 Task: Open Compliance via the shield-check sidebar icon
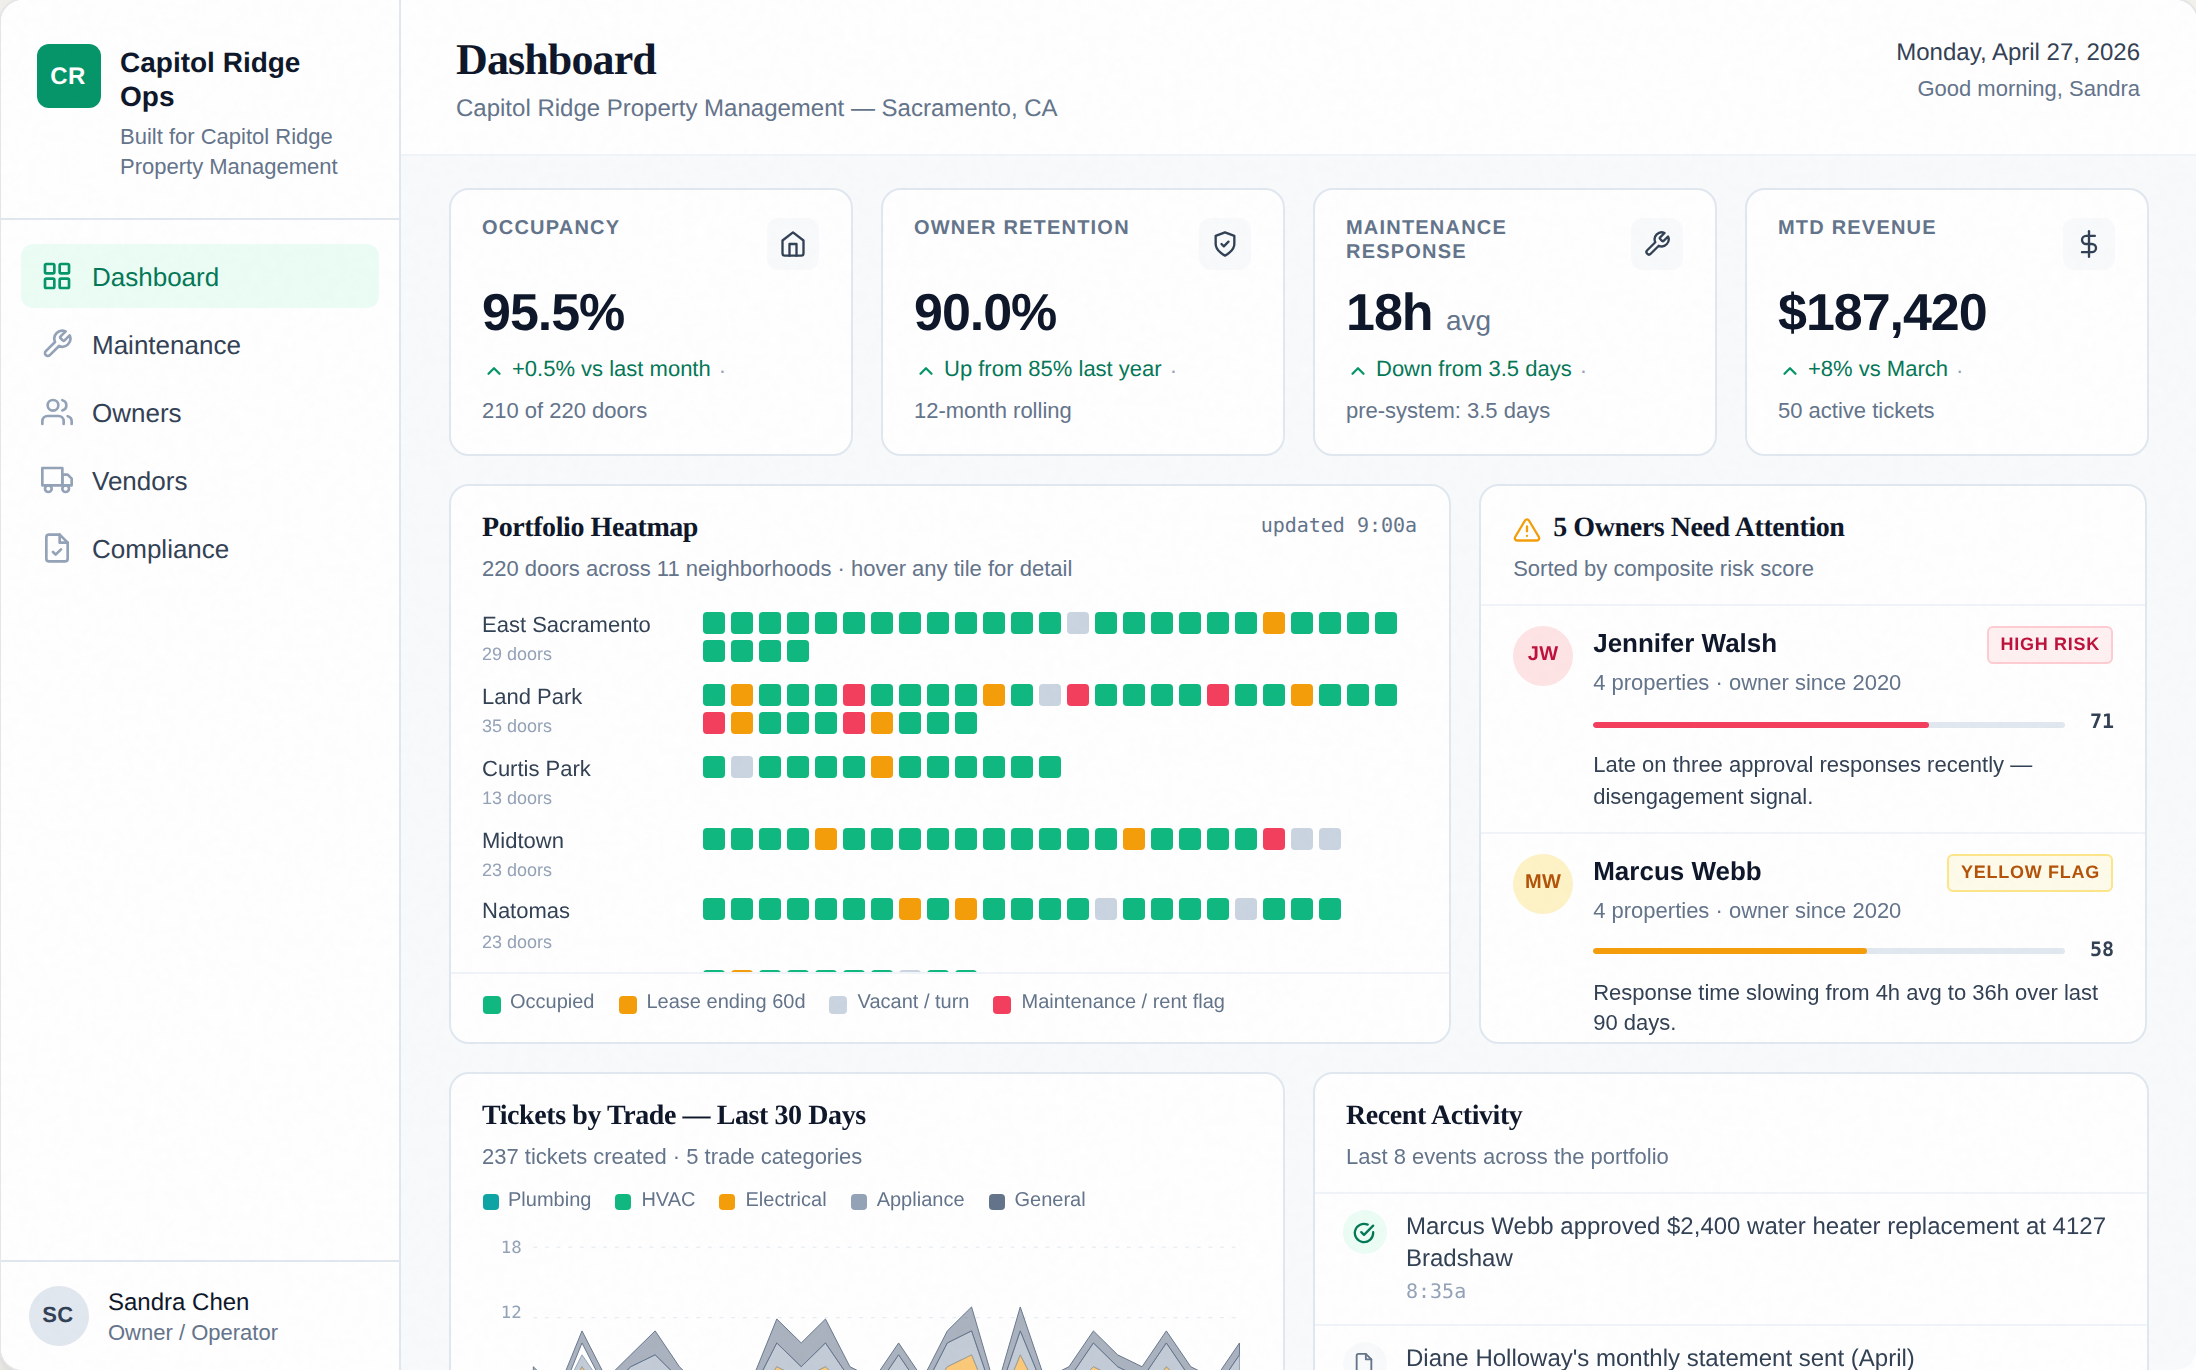(57, 548)
